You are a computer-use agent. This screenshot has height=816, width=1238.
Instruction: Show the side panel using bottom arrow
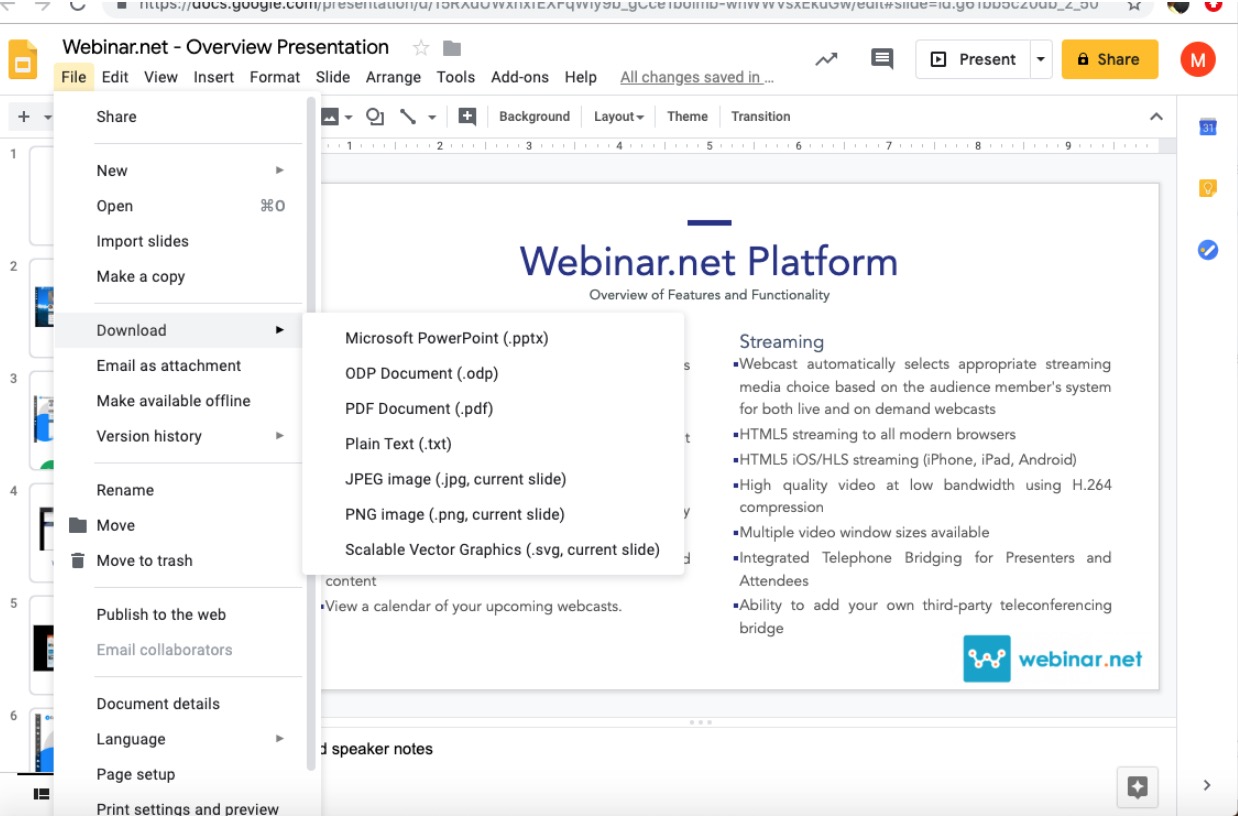pos(1207,786)
